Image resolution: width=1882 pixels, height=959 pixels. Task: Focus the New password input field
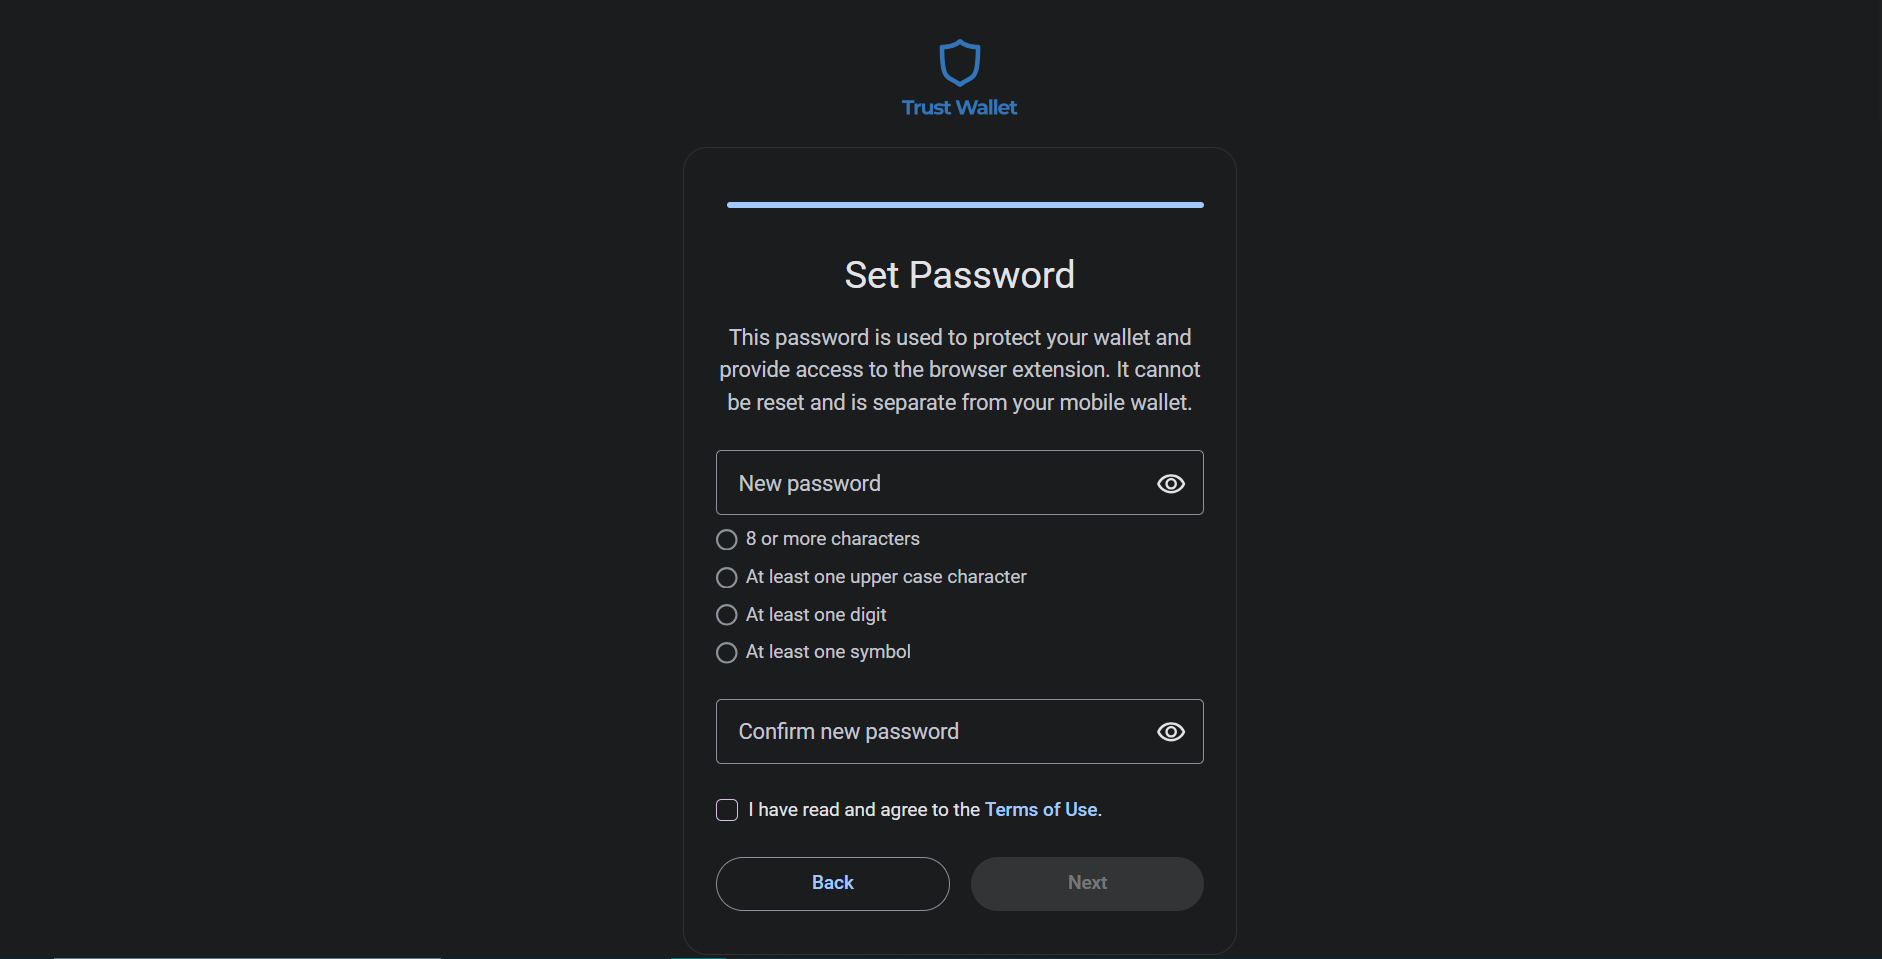[960, 483]
